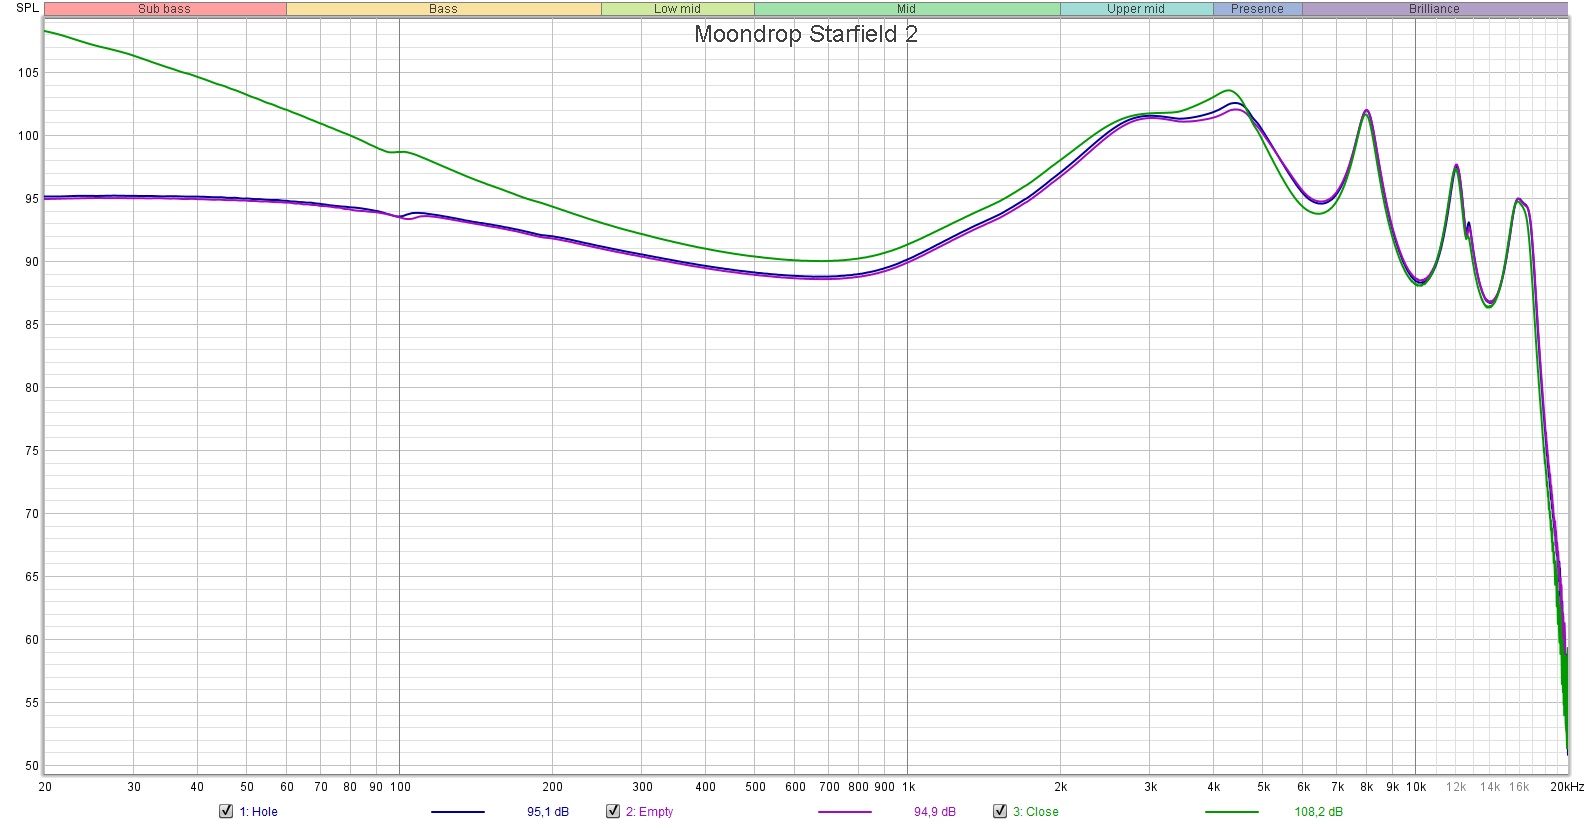Click the '3: Close' legend label
Image resolution: width=1590 pixels, height=826 pixels.
(1035, 812)
